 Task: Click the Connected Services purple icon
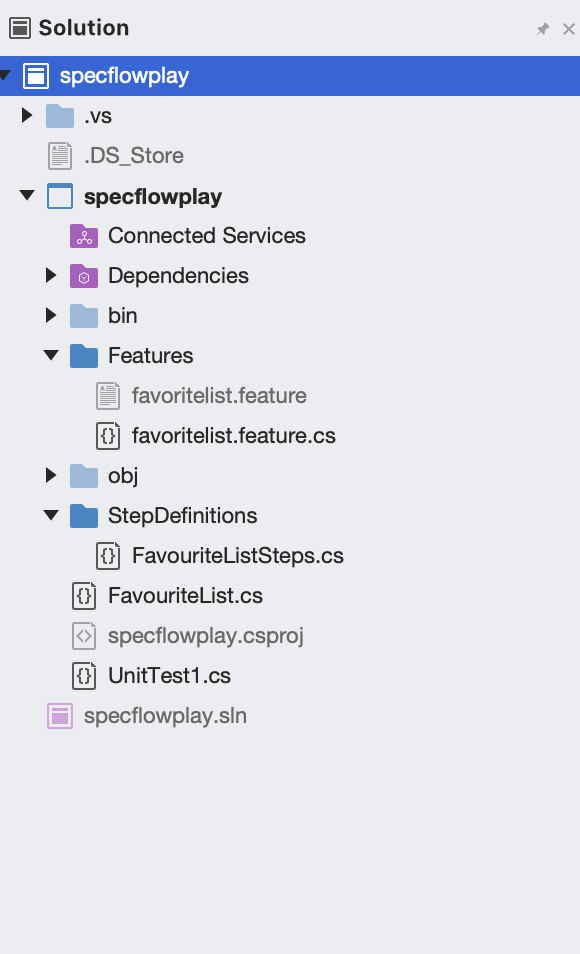tap(84, 236)
